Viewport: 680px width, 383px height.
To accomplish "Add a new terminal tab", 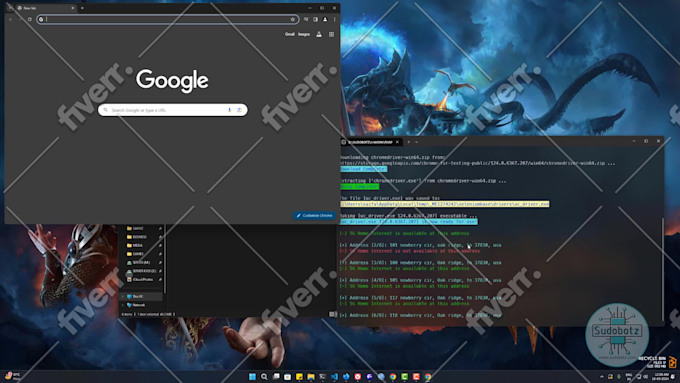I will [x=409, y=142].
